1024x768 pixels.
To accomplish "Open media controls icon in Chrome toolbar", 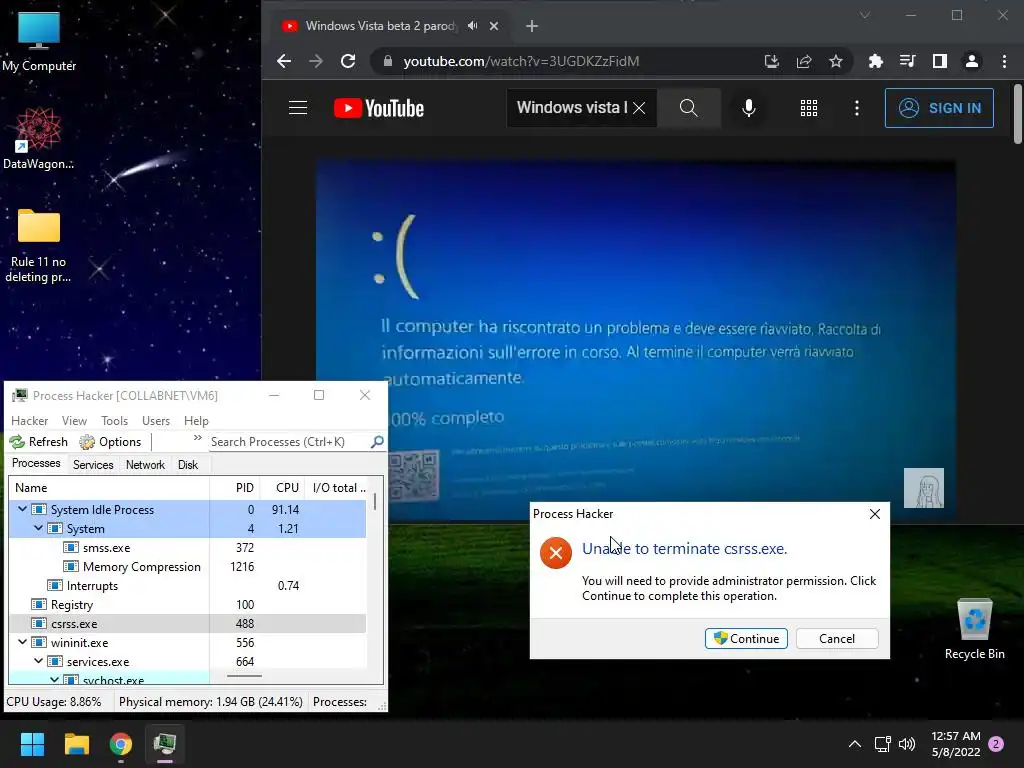I will click(908, 61).
